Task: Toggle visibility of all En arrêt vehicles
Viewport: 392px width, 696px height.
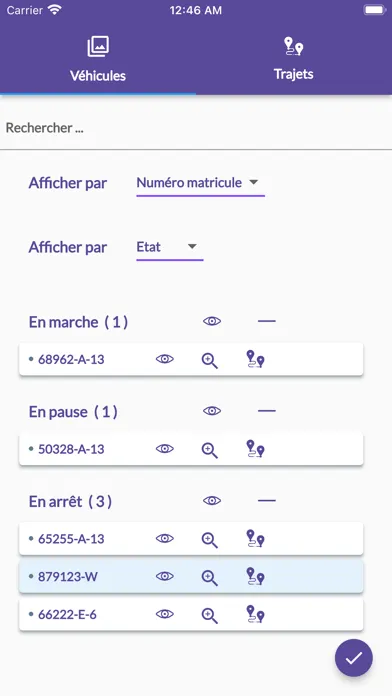Action: [x=212, y=501]
